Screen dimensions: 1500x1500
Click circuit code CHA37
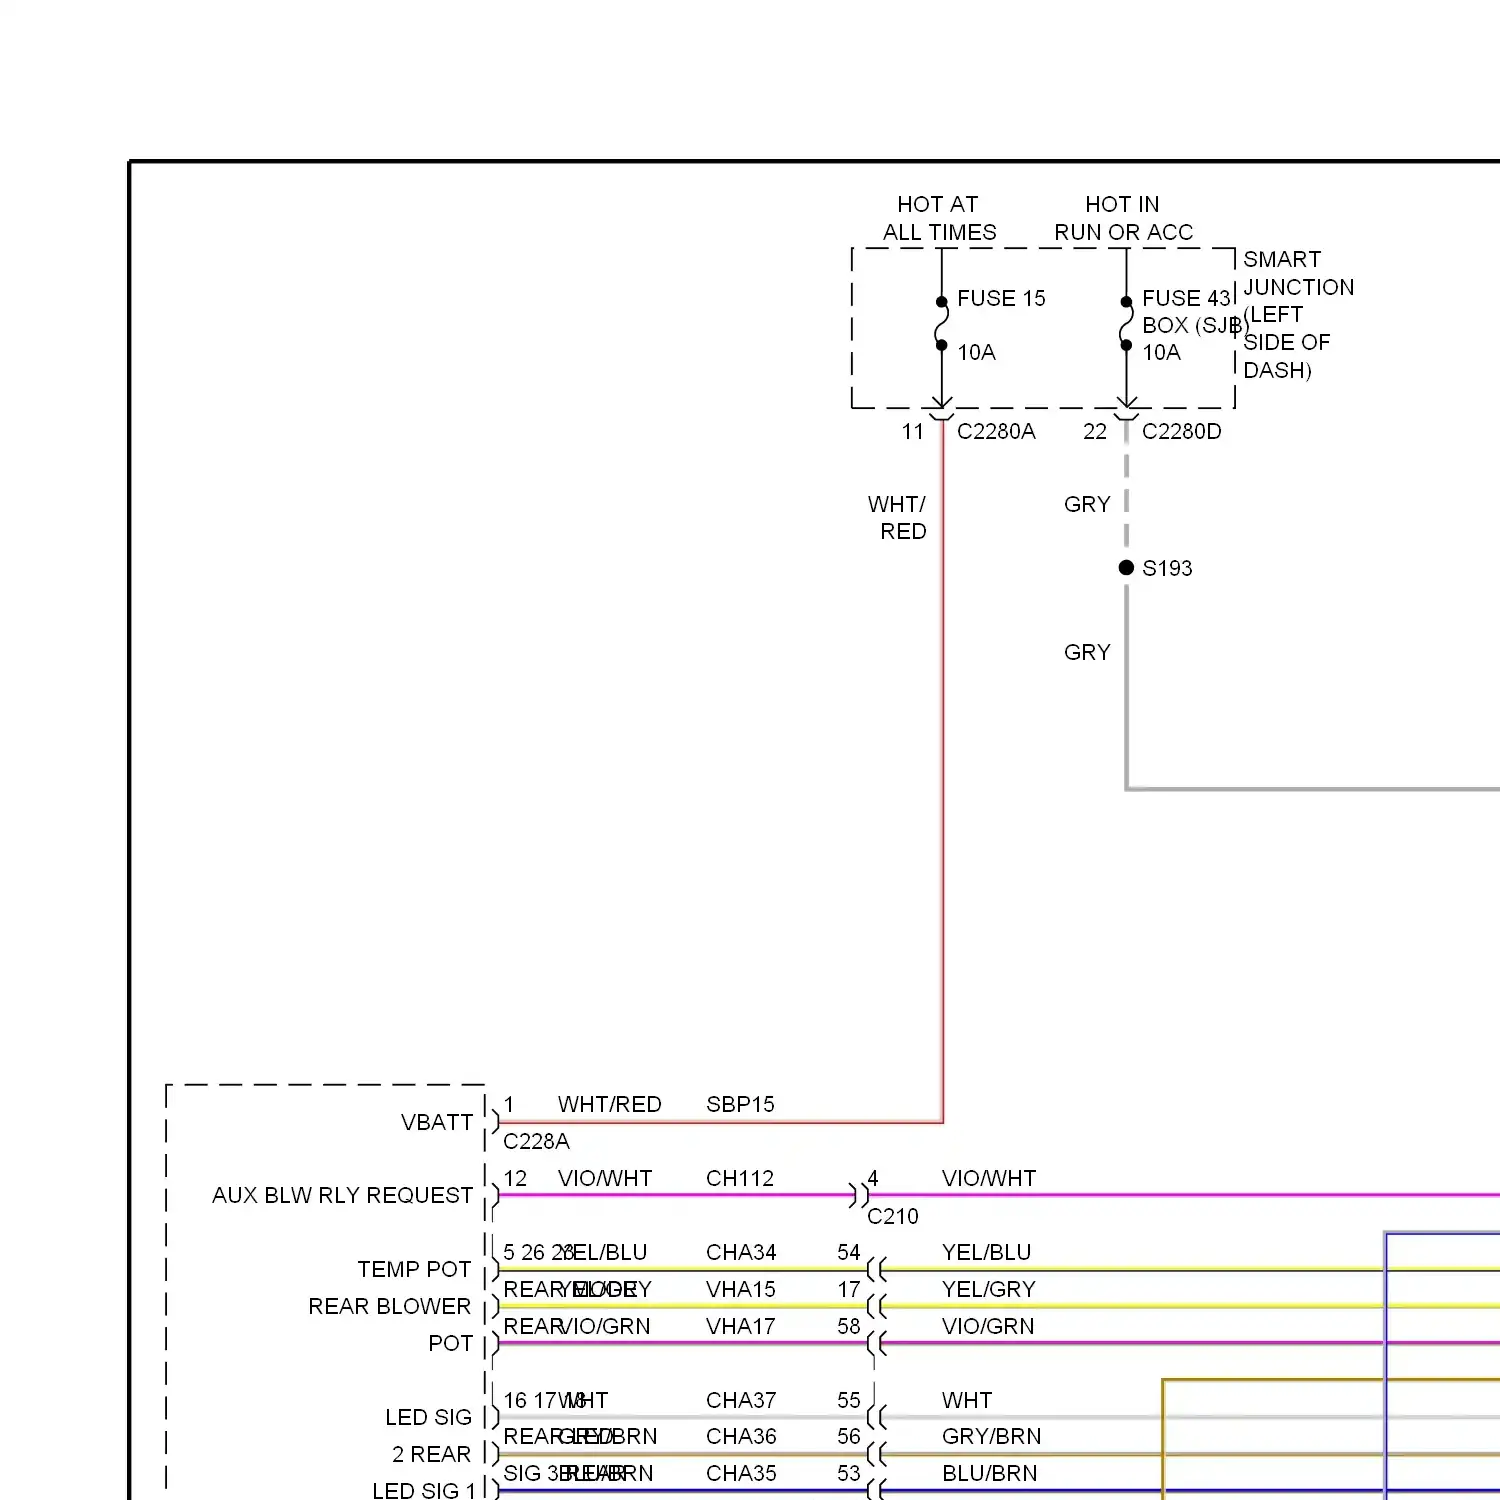pos(741,1400)
